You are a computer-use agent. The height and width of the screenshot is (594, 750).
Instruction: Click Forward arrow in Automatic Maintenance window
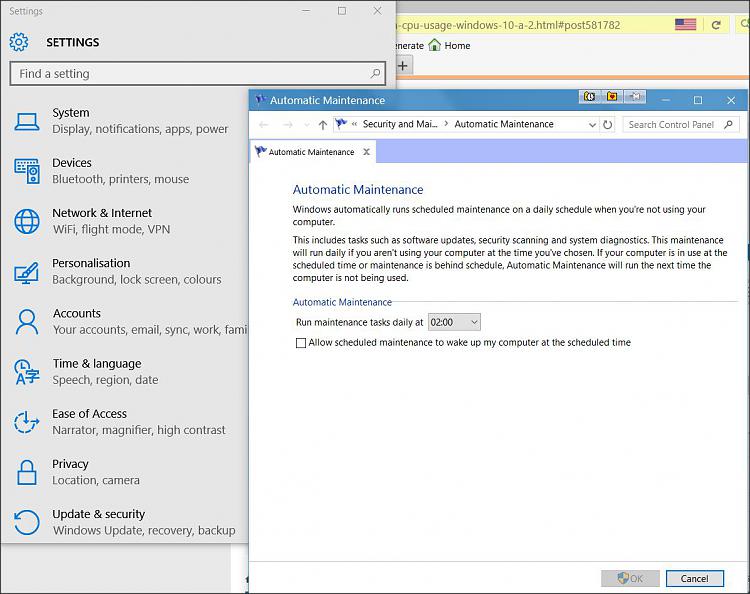288,125
